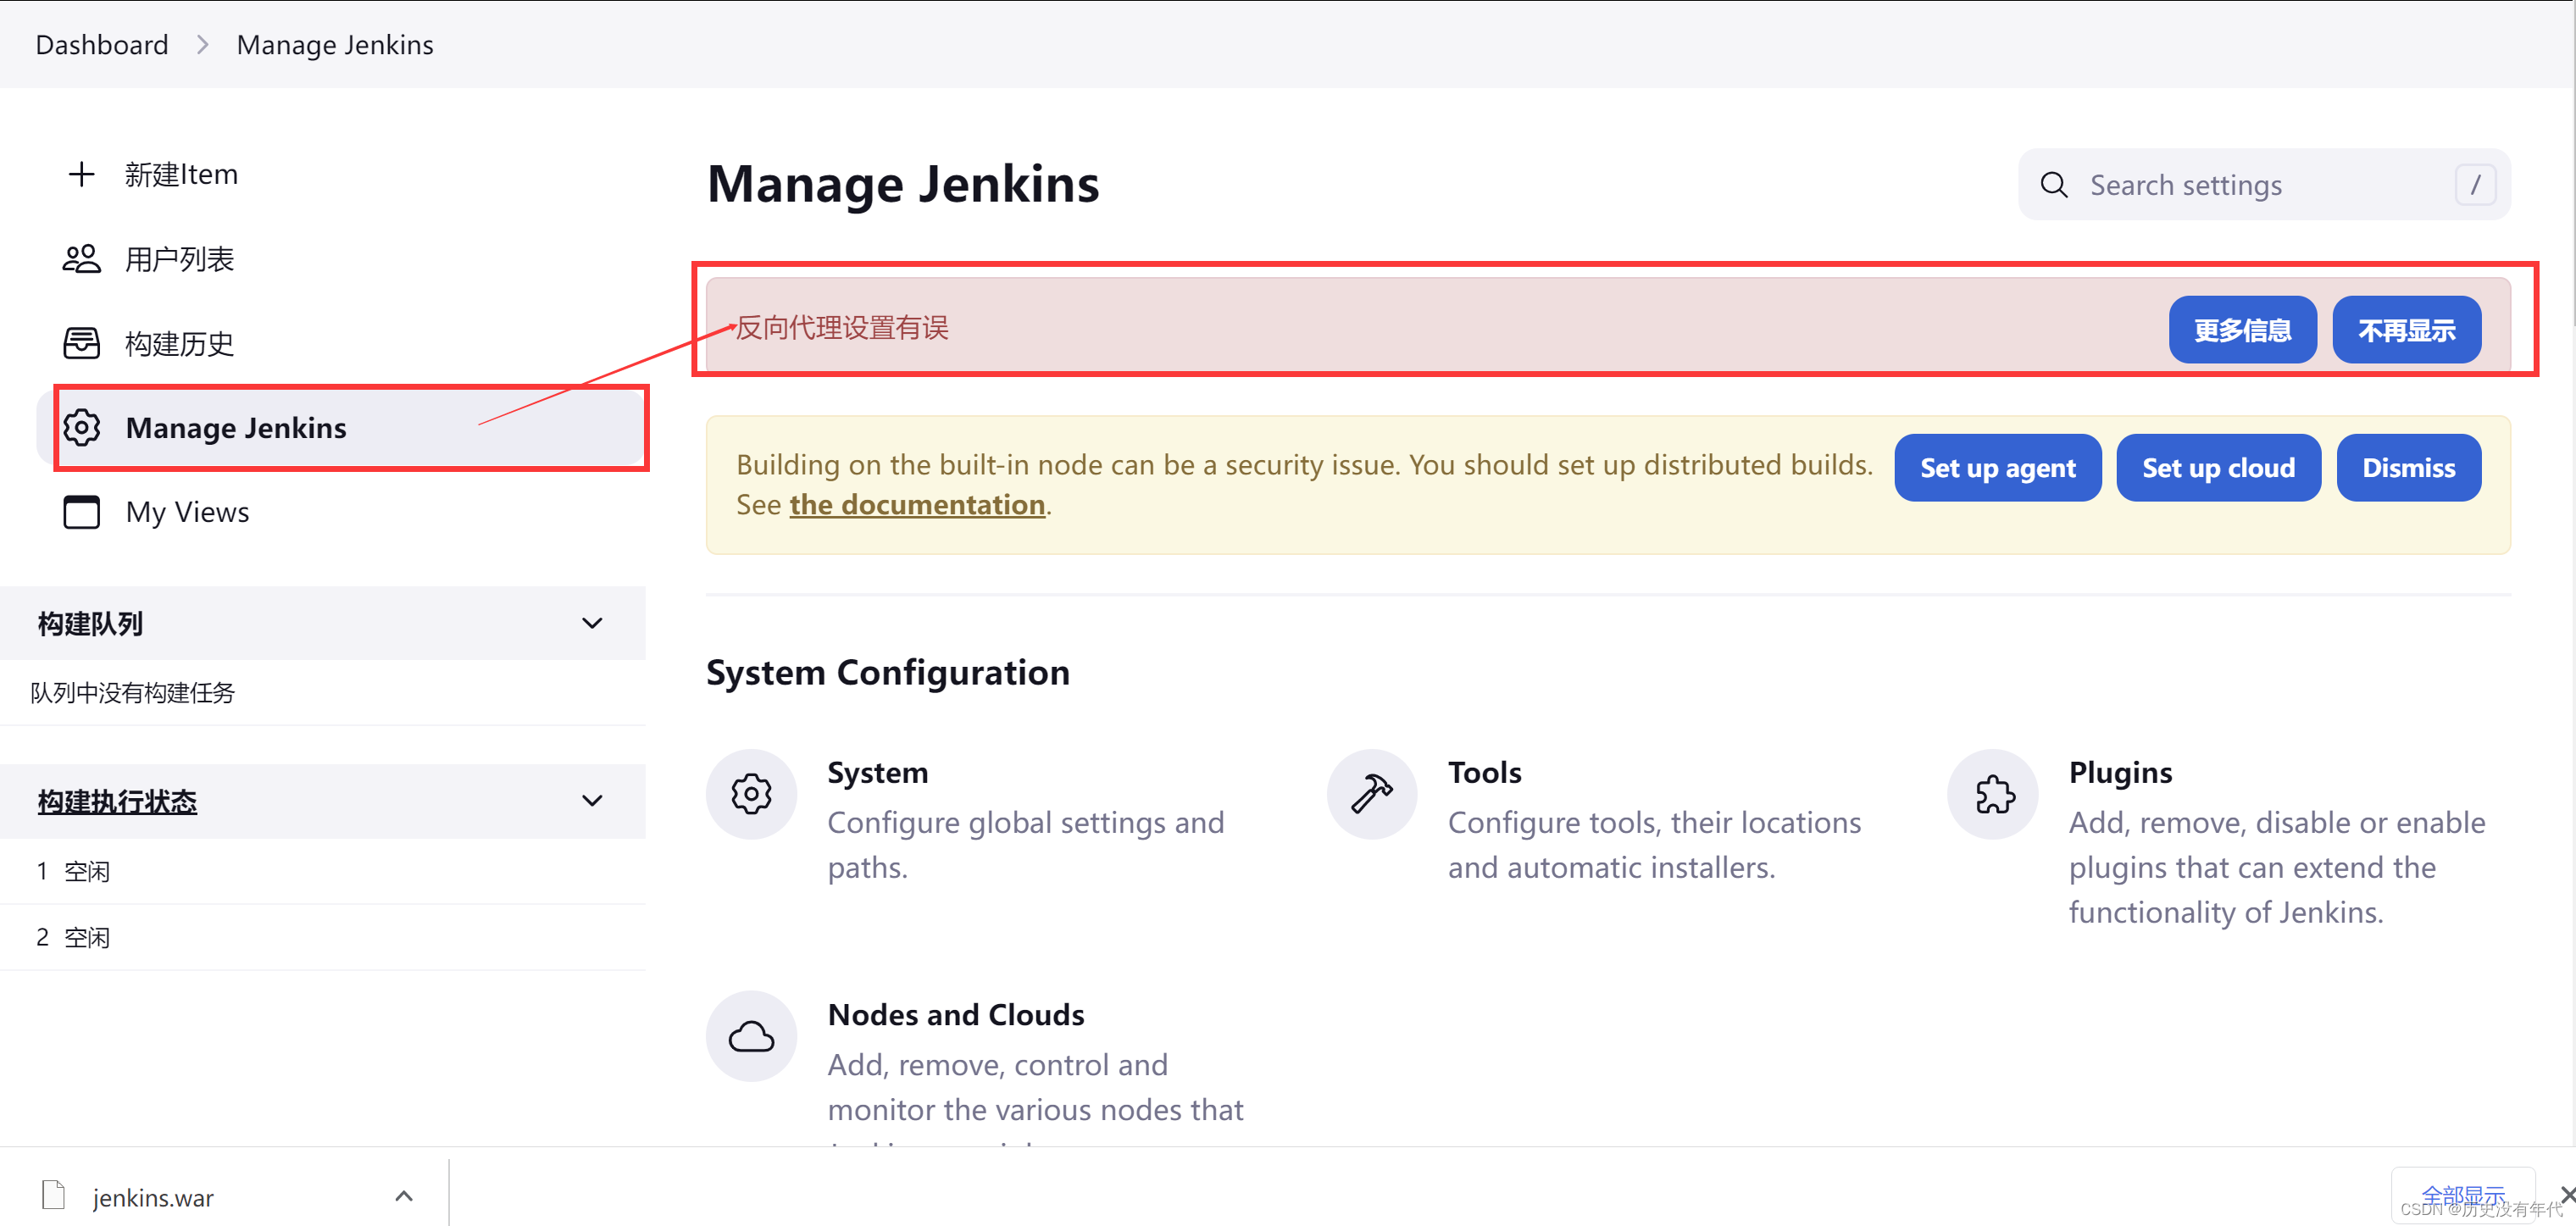Go to Dashboard breadcrumb
This screenshot has width=2576, height=1226.
tap(102, 45)
